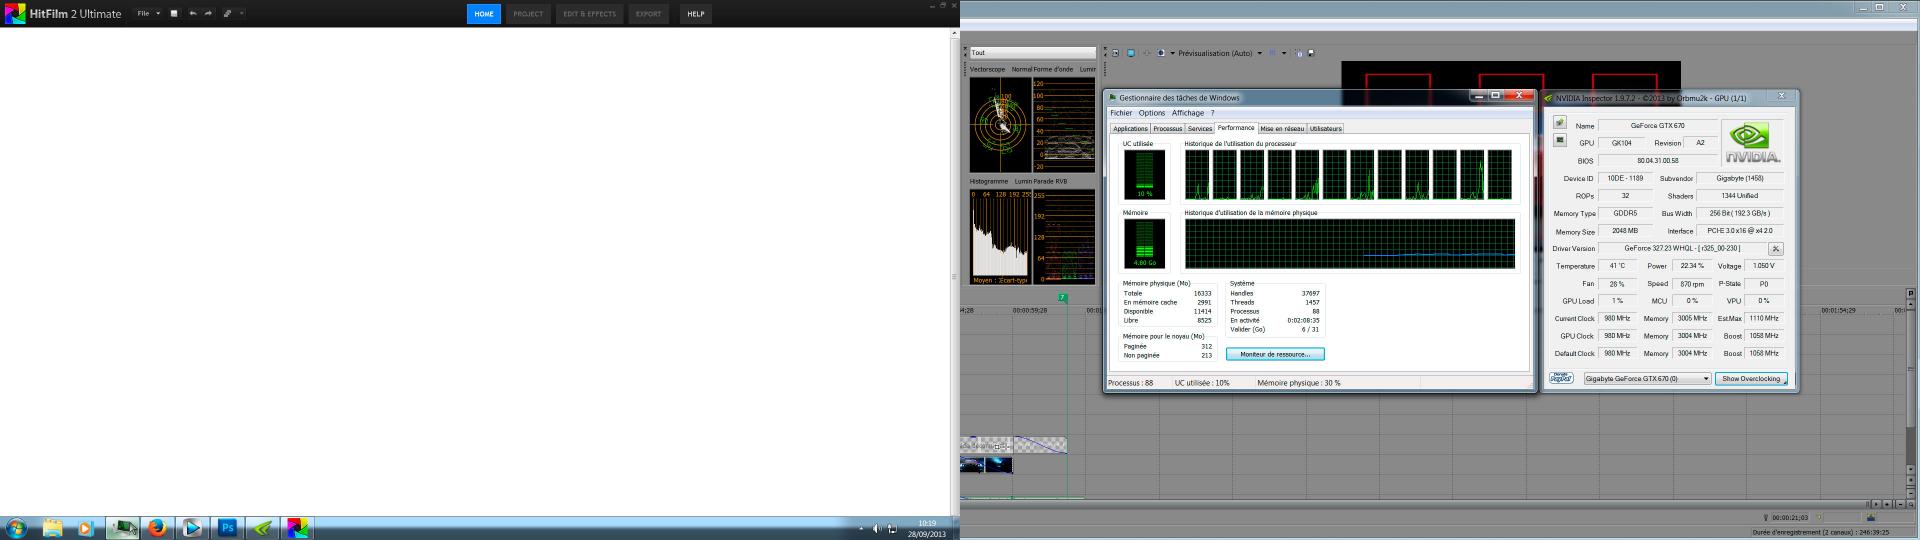The width and height of the screenshot is (1920, 540).
Task: Click the Moniteur de ressource button
Action: tap(1275, 354)
